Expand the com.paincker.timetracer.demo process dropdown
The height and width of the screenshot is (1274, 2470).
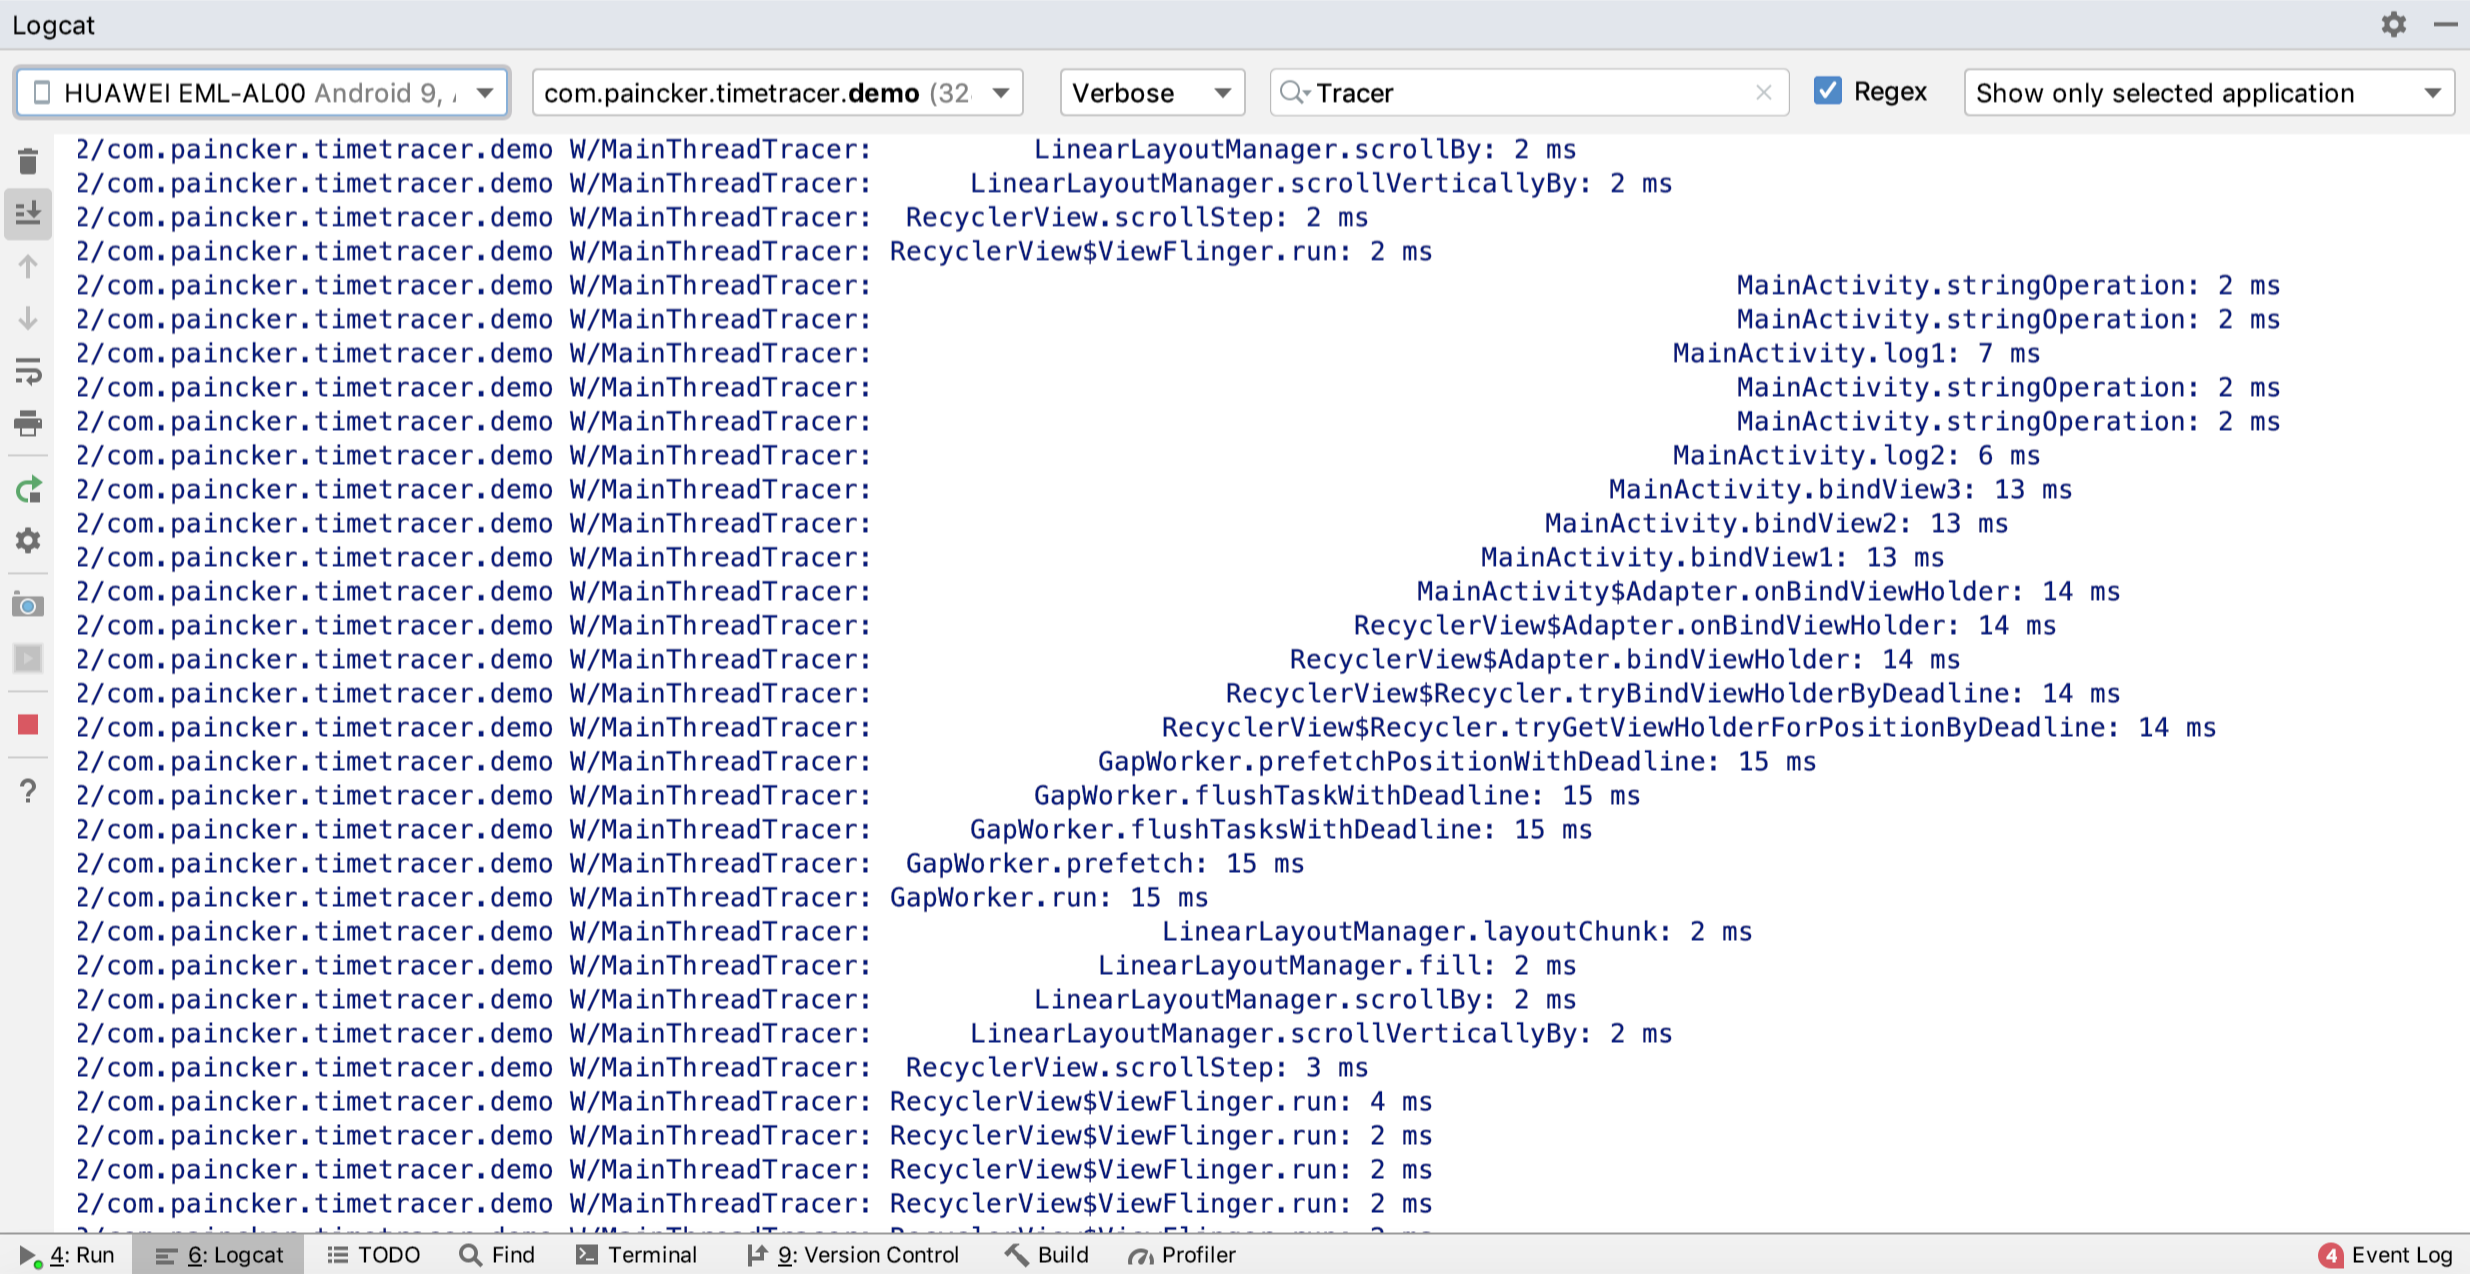coord(777,93)
